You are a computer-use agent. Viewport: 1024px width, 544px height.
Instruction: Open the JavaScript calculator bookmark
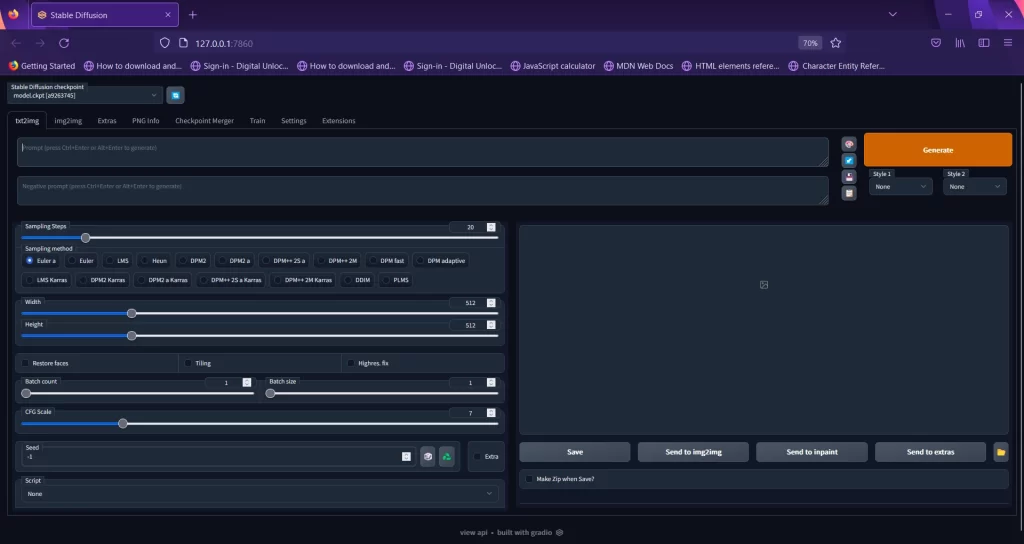click(552, 66)
